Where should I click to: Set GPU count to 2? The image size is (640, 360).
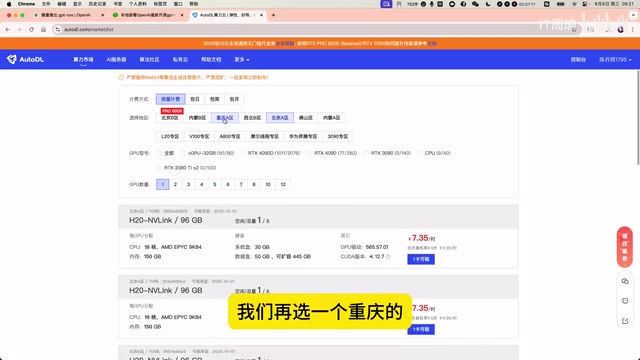pos(176,184)
